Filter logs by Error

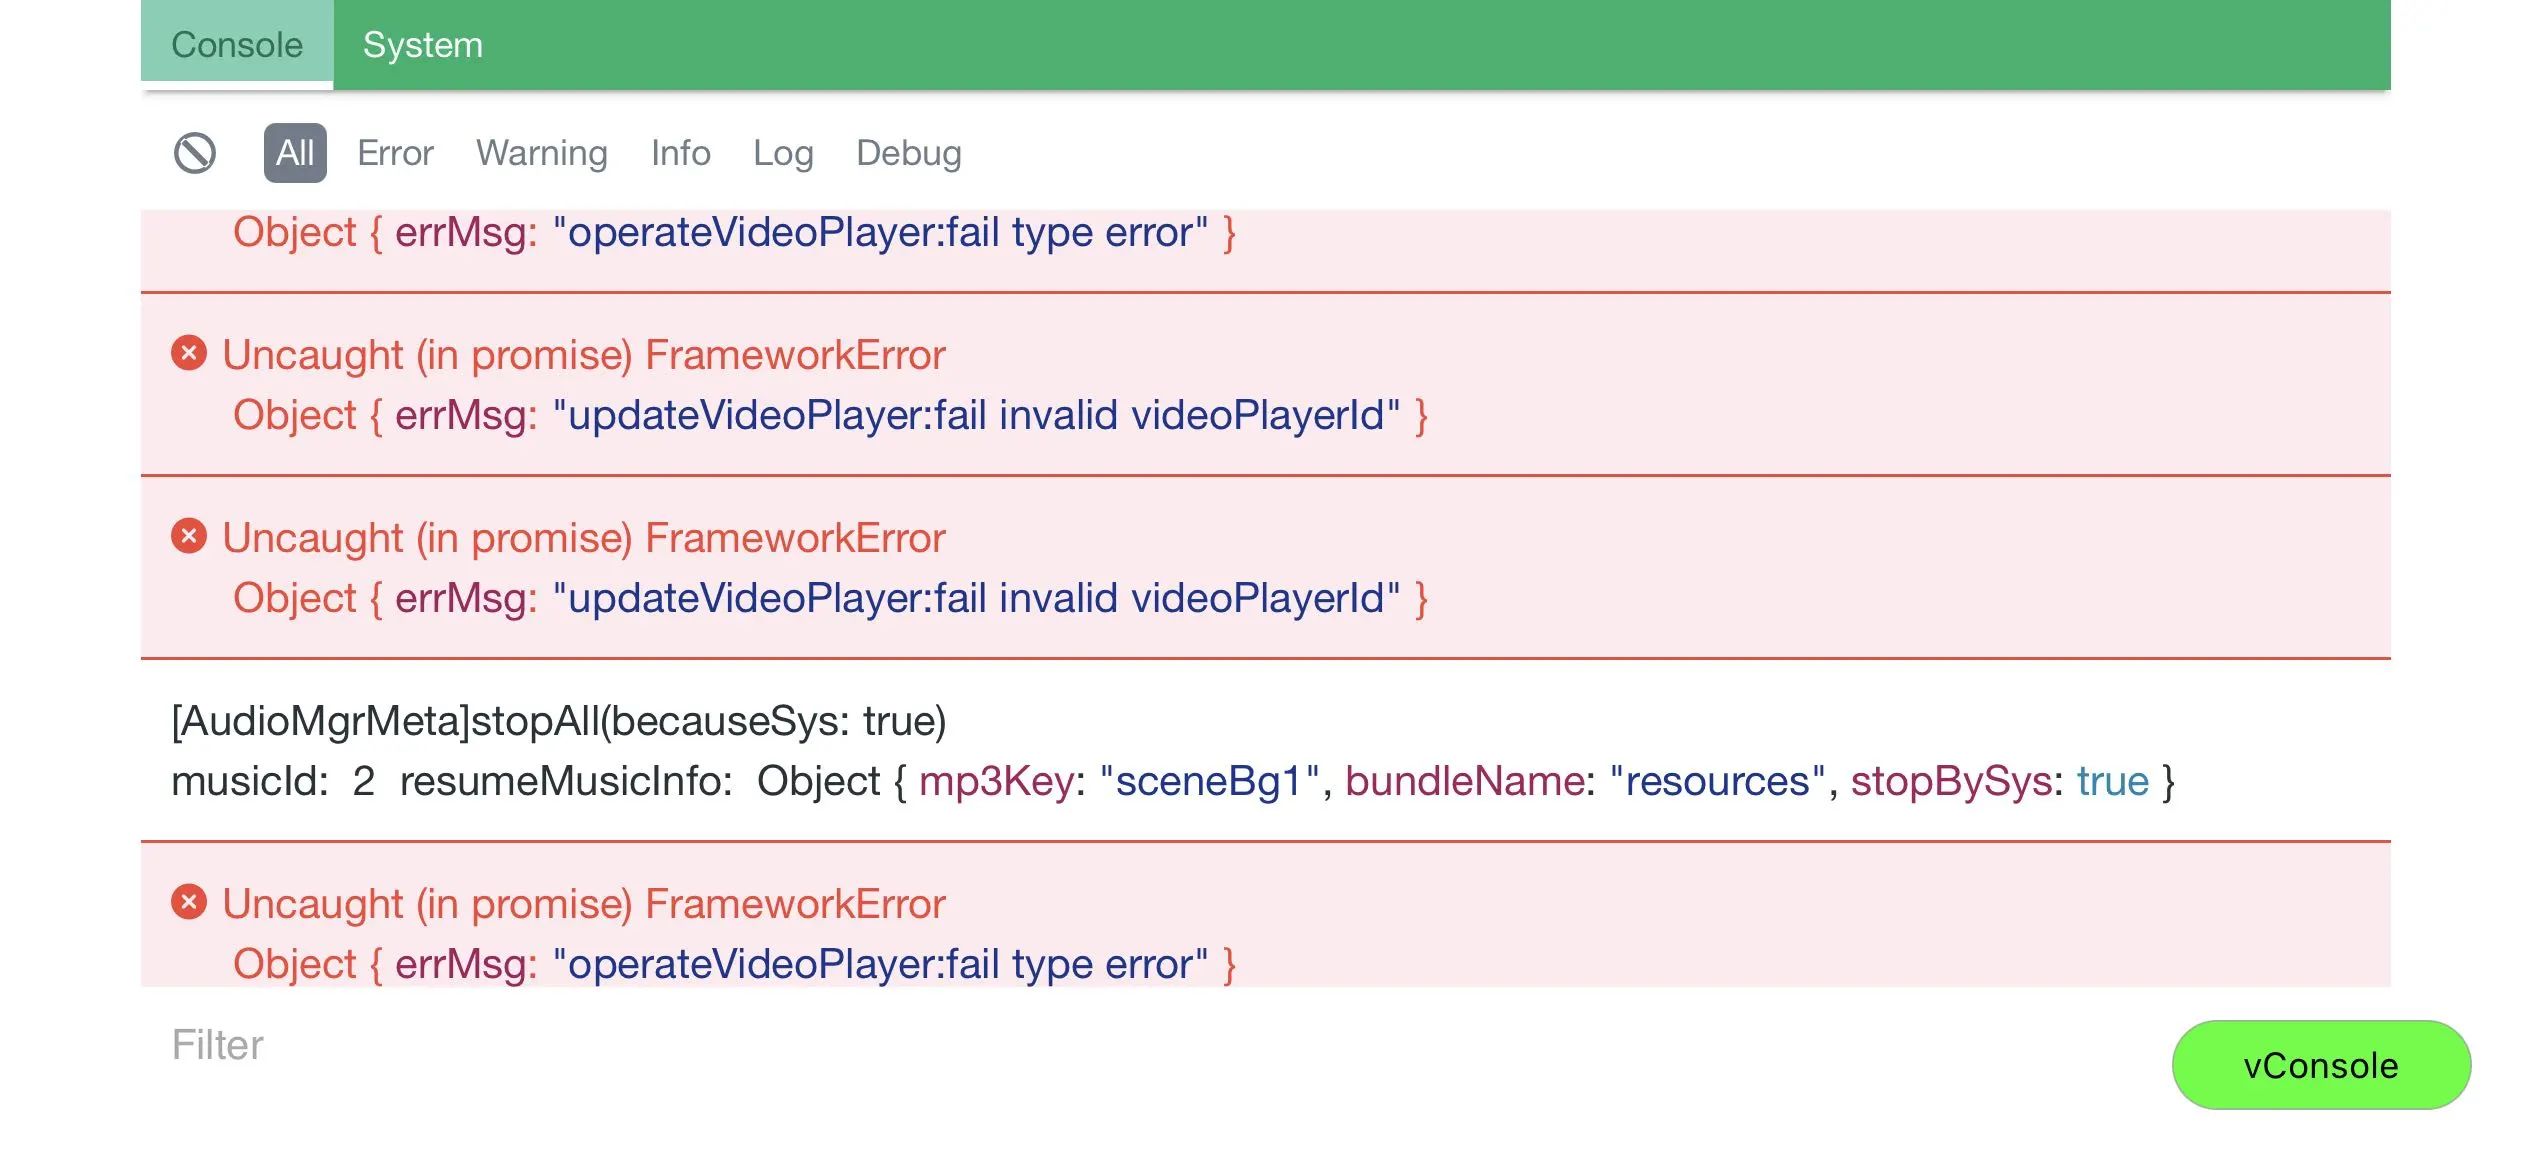(x=395, y=153)
